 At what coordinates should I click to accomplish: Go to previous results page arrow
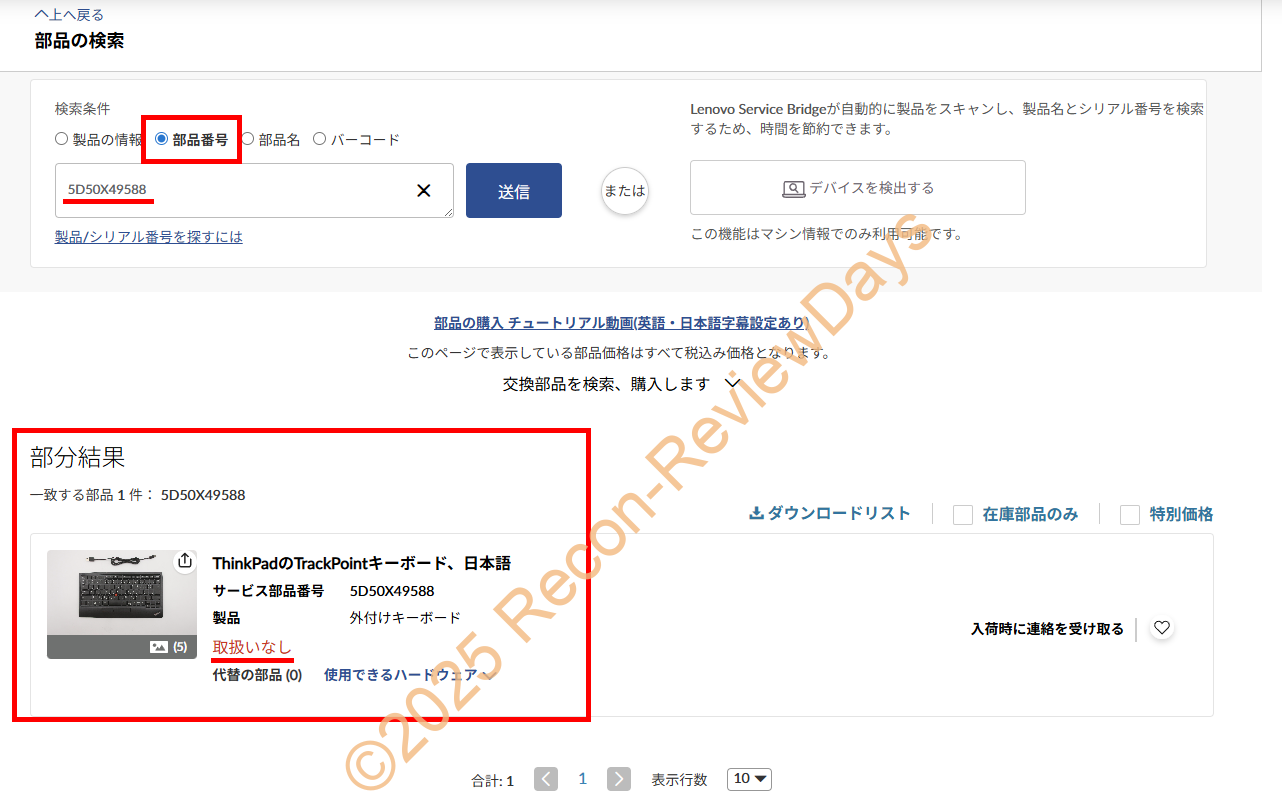[545, 779]
